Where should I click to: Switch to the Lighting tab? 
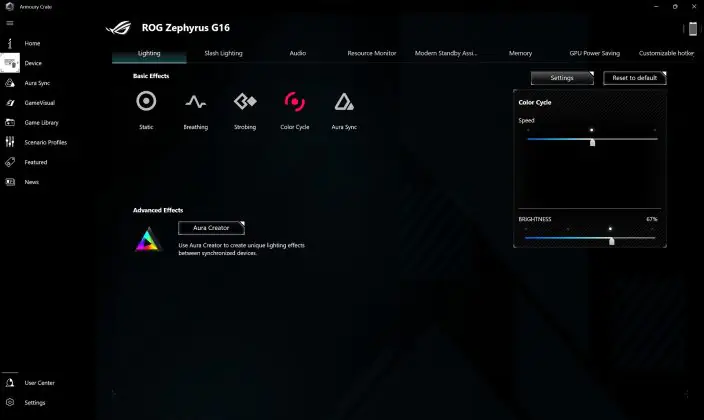(149, 53)
